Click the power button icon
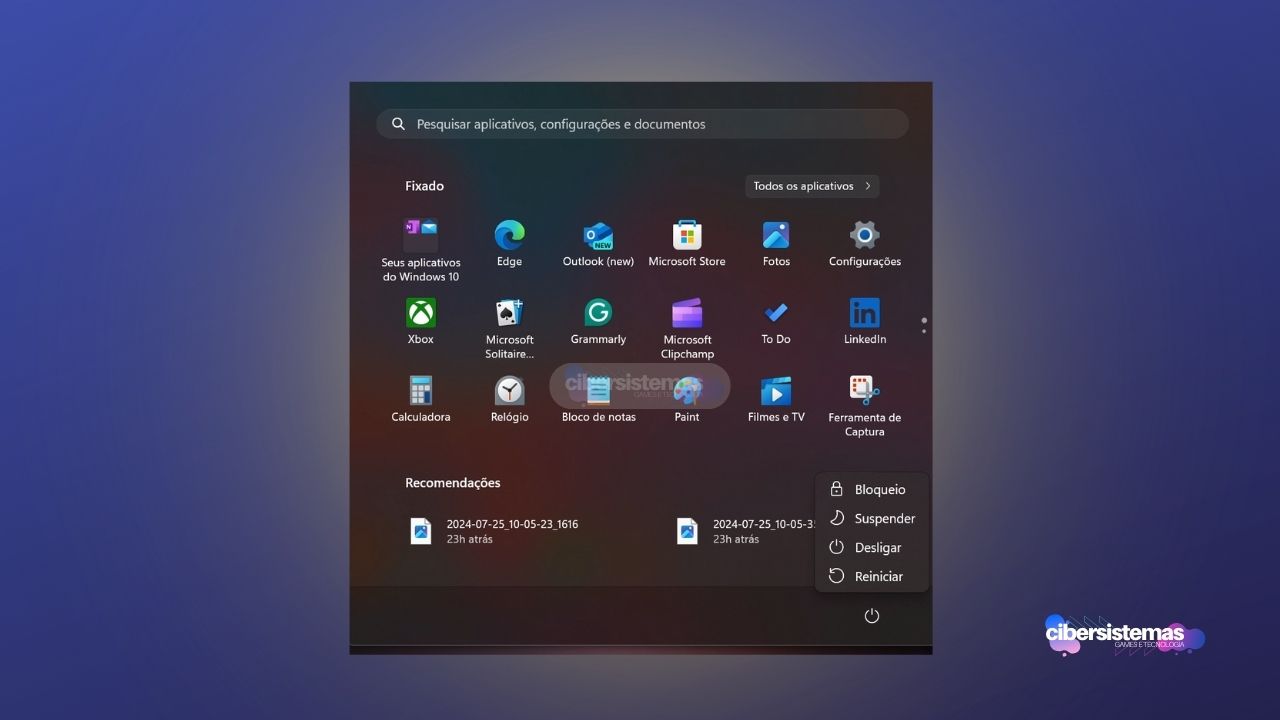 point(872,616)
